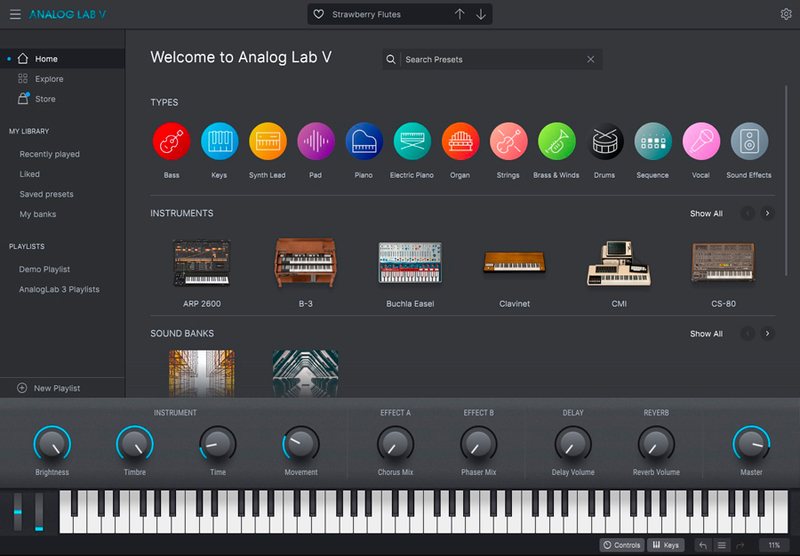
Task: Open the teal tunnel sound bank thumbnail
Action: (305, 373)
